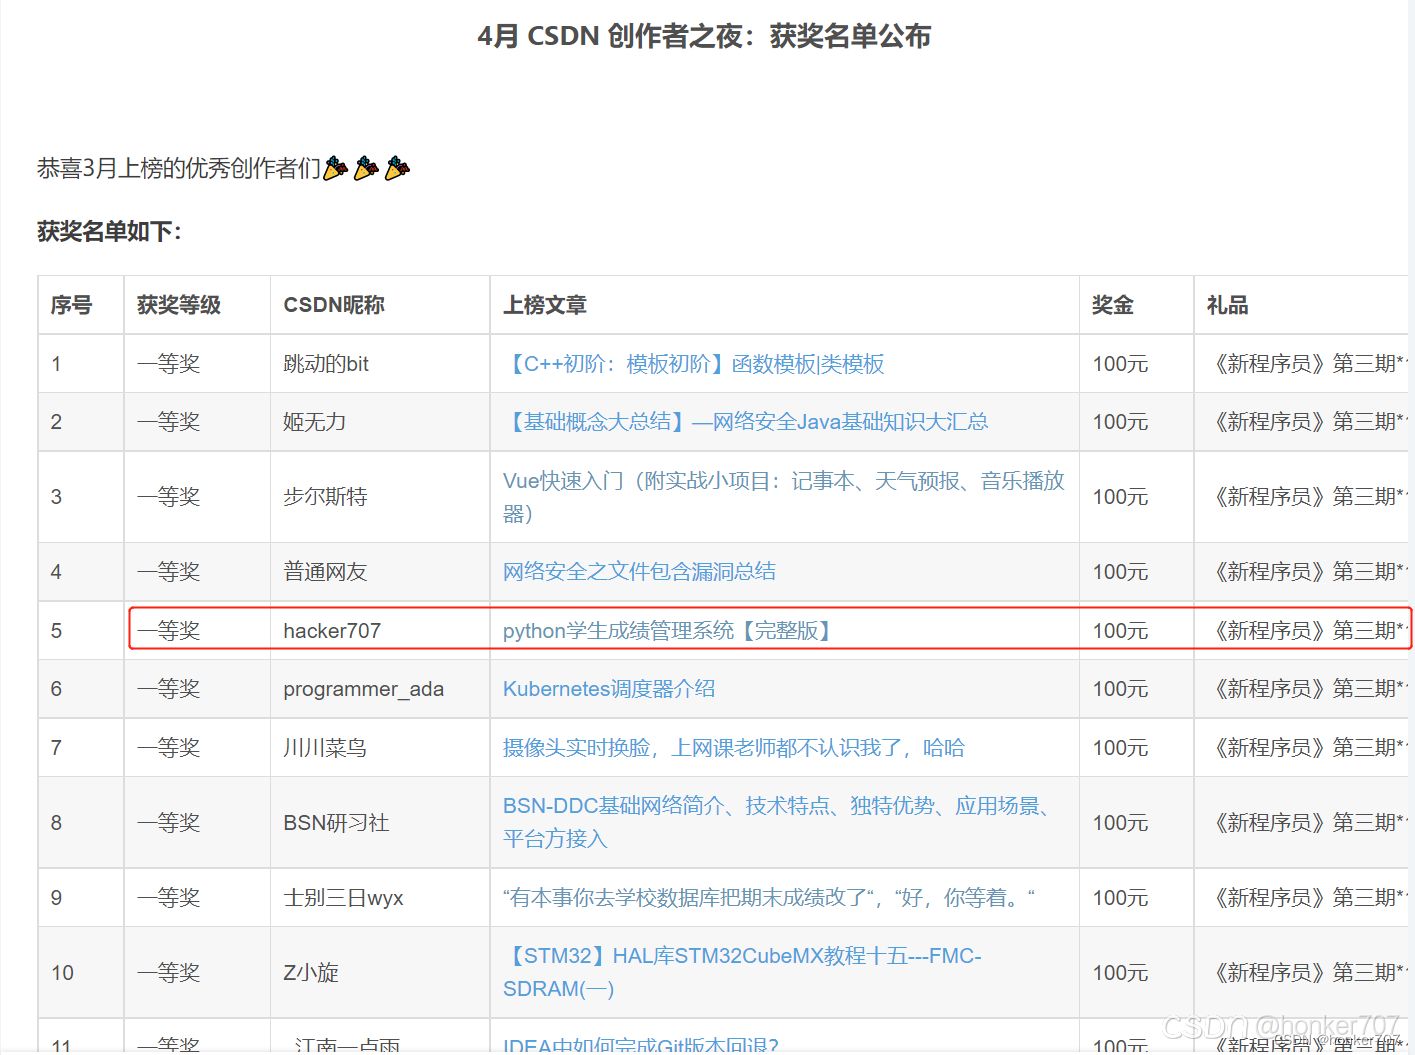Screen dimensions: 1415x1055
Task: Open the Vue quick-start article link
Action: click(x=784, y=497)
